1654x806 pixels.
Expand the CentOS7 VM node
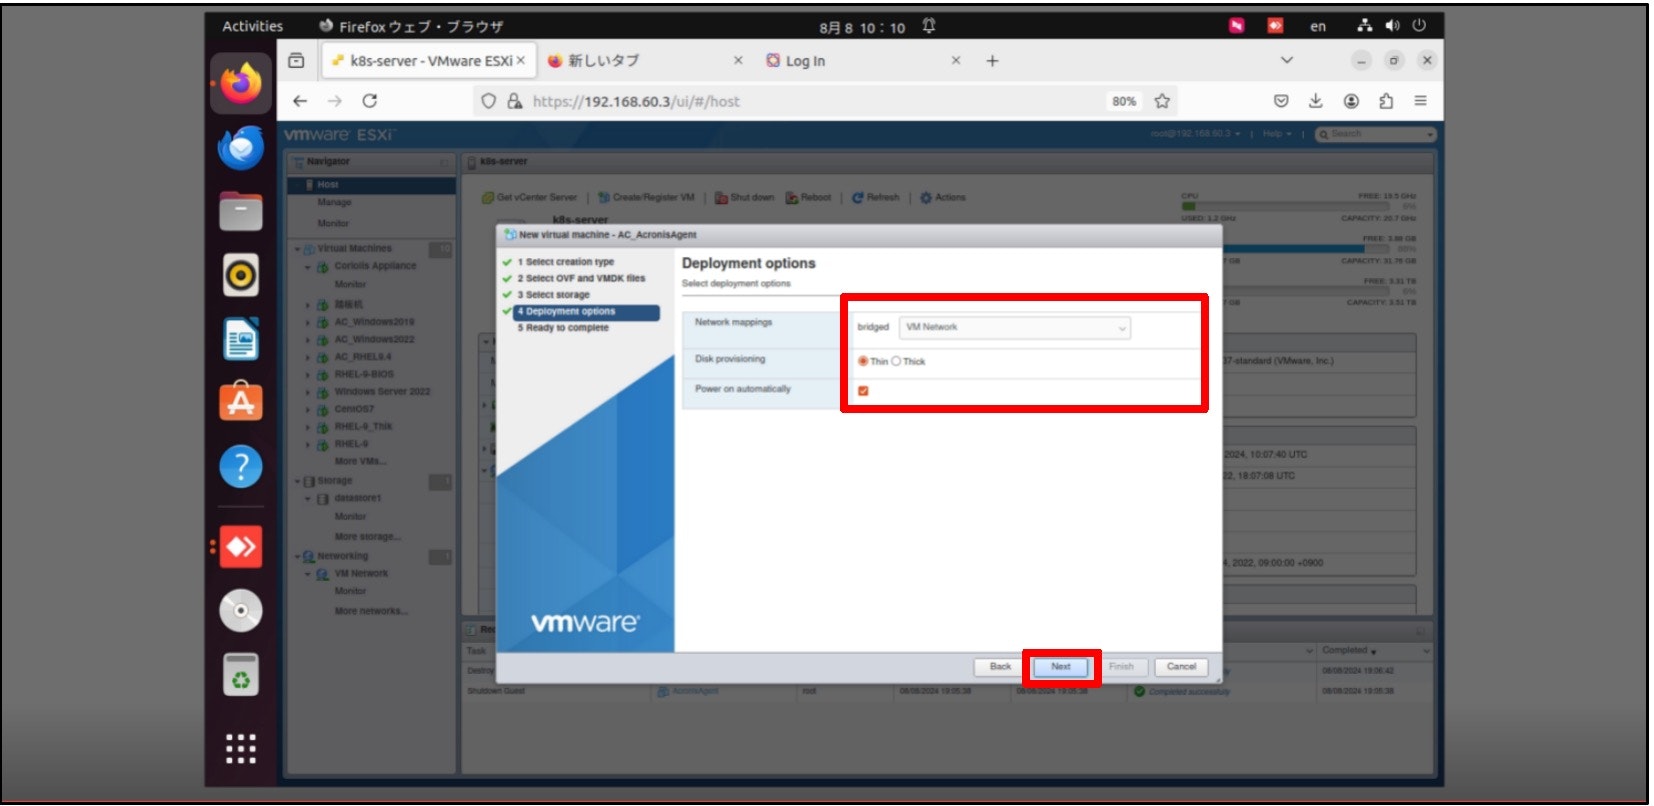coord(308,409)
